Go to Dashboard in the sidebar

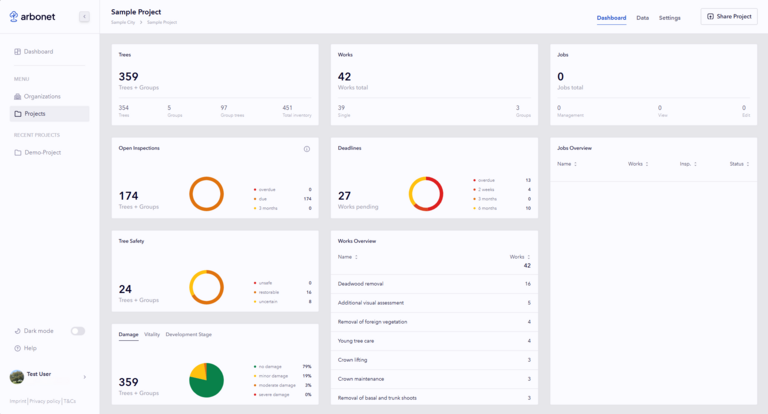tap(38, 51)
